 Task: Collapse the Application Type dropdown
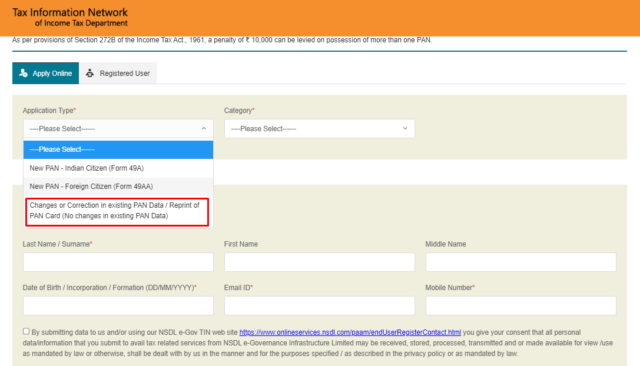118,129
